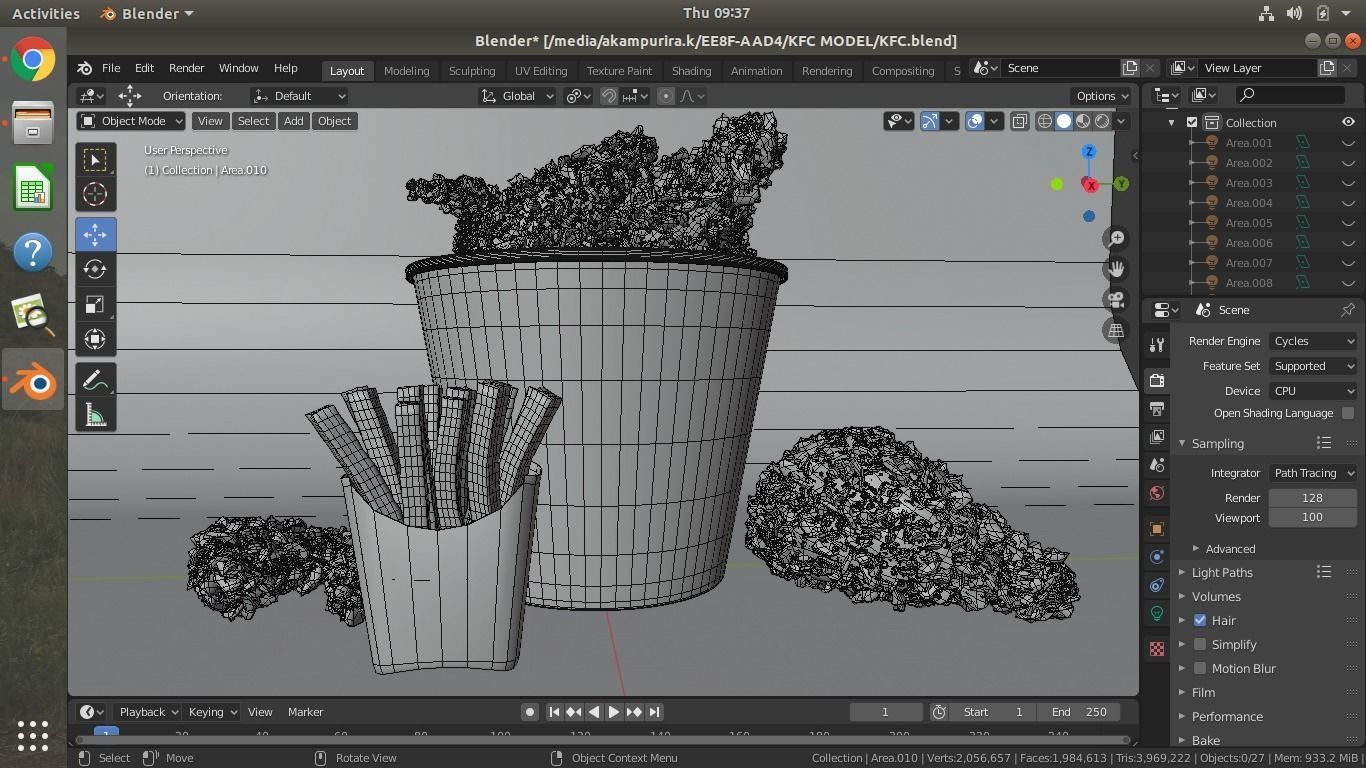Open the File menu
This screenshot has height=768, width=1366.
(x=111, y=68)
